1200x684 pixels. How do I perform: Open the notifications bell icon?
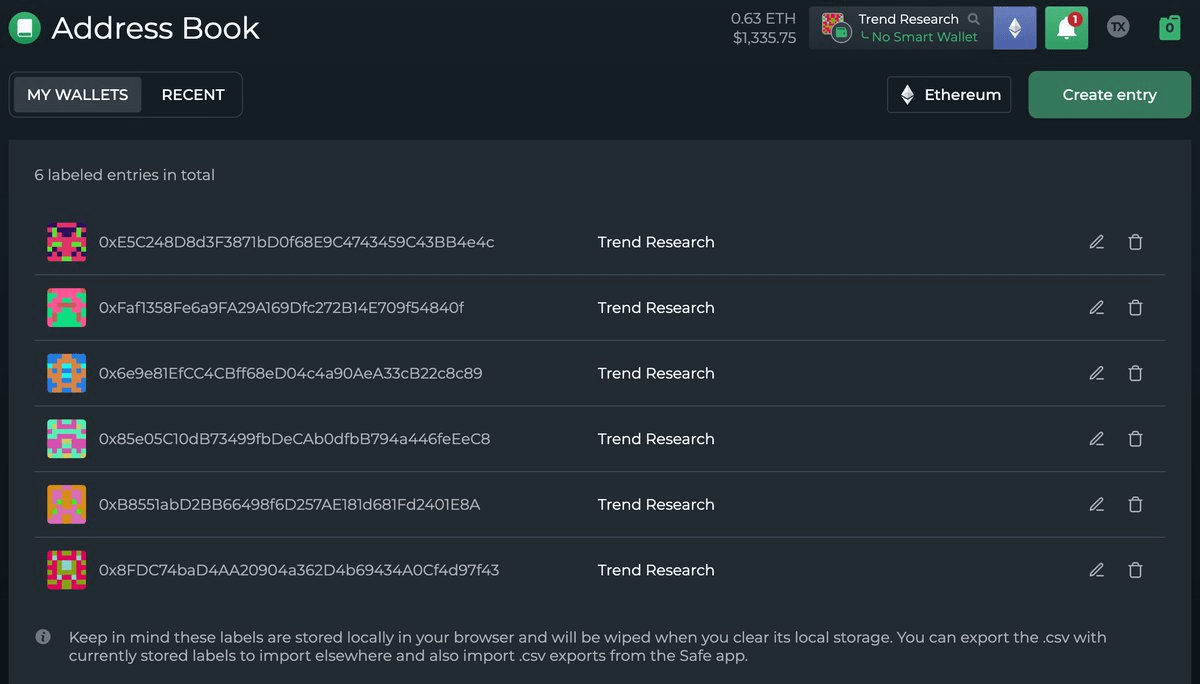click(x=1066, y=28)
